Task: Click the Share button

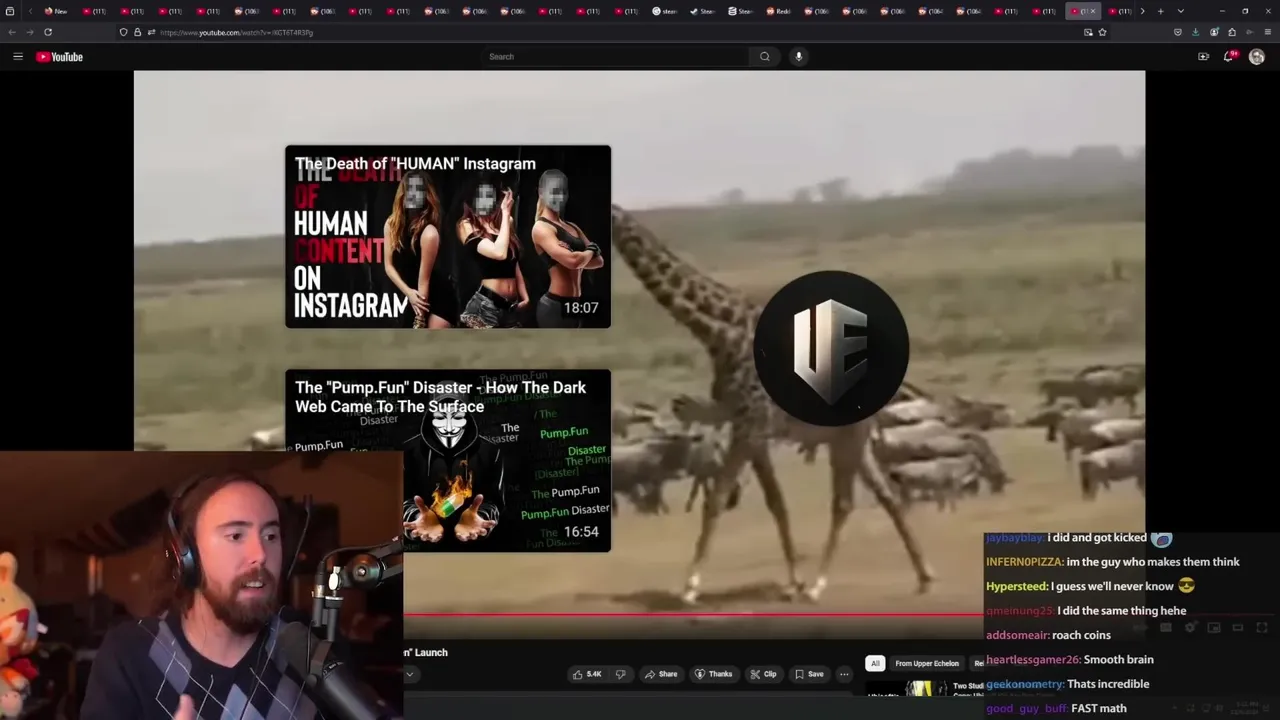Action: point(661,674)
